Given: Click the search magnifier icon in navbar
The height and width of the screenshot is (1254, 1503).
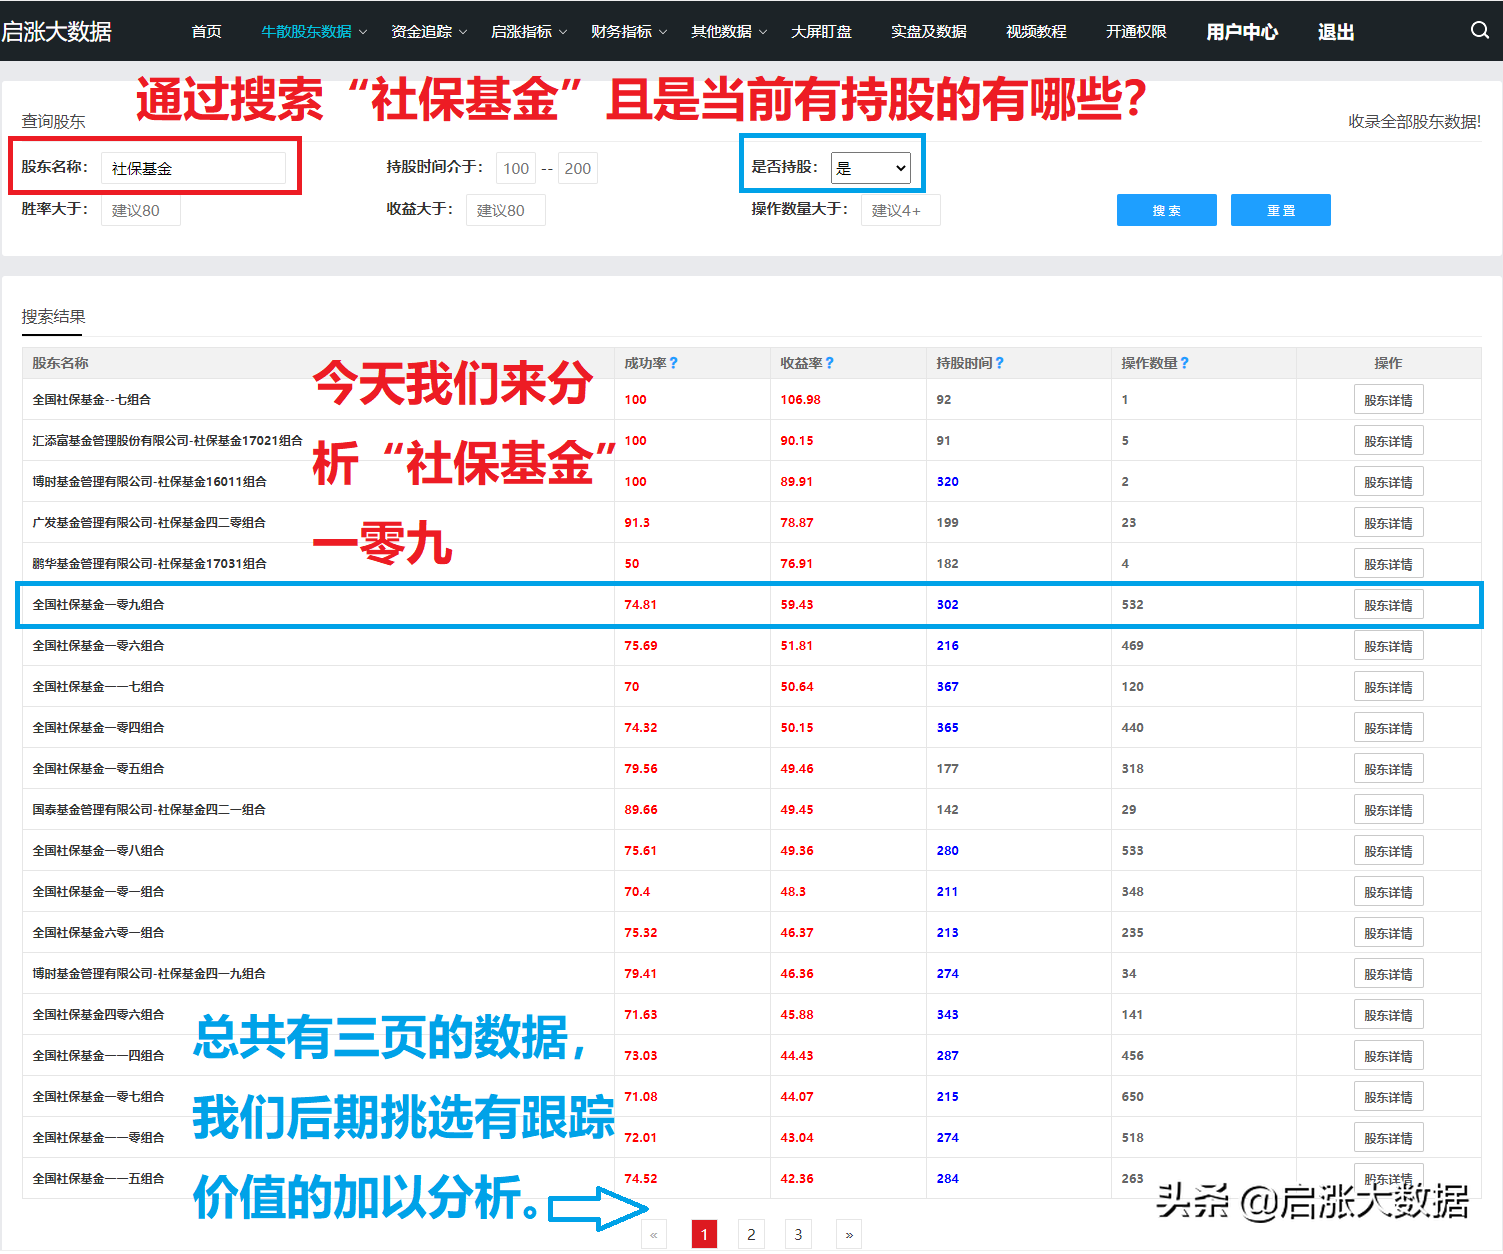Looking at the screenshot, I should point(1480,31).
